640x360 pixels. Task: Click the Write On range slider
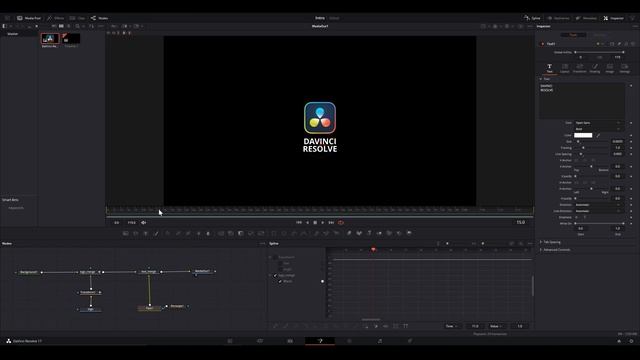[x=599, y=223]
